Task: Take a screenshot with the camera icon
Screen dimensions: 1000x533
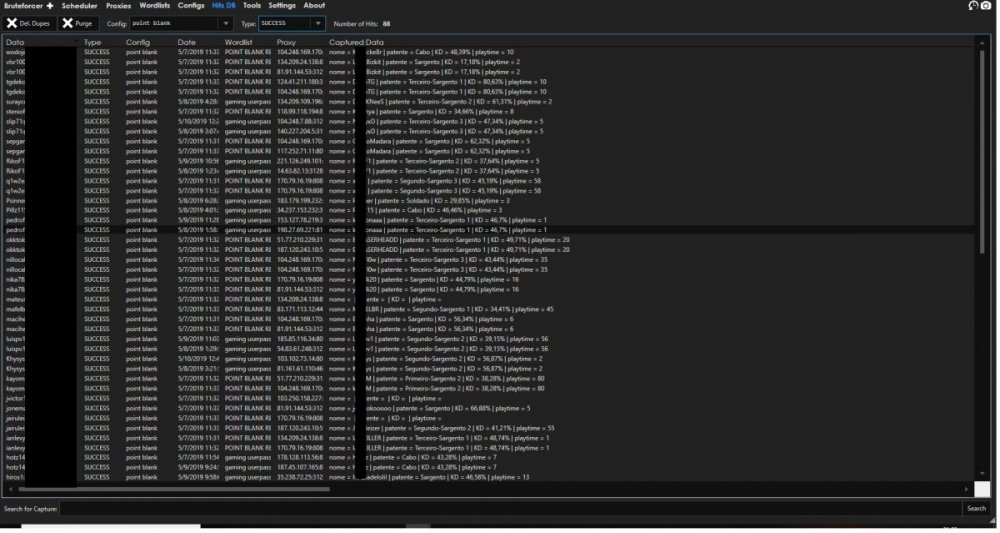Action: tap(986, 6)
